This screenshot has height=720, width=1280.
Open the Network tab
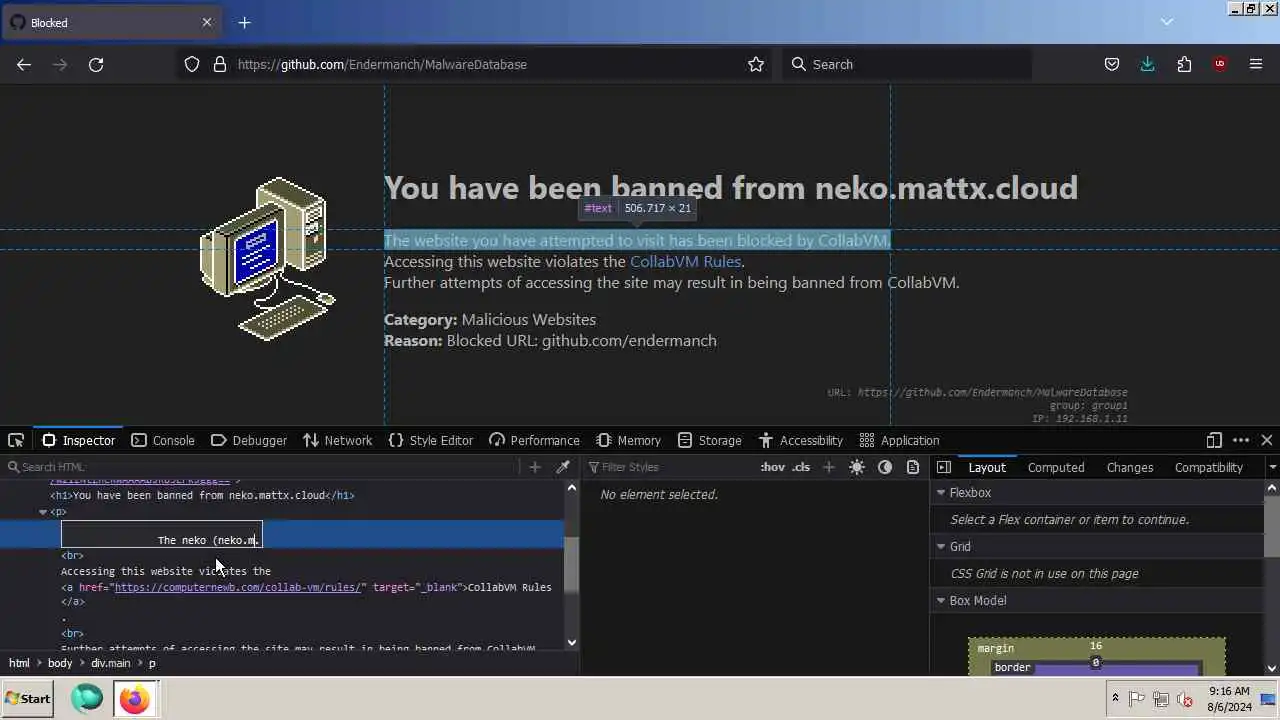[x=338, y=440]
